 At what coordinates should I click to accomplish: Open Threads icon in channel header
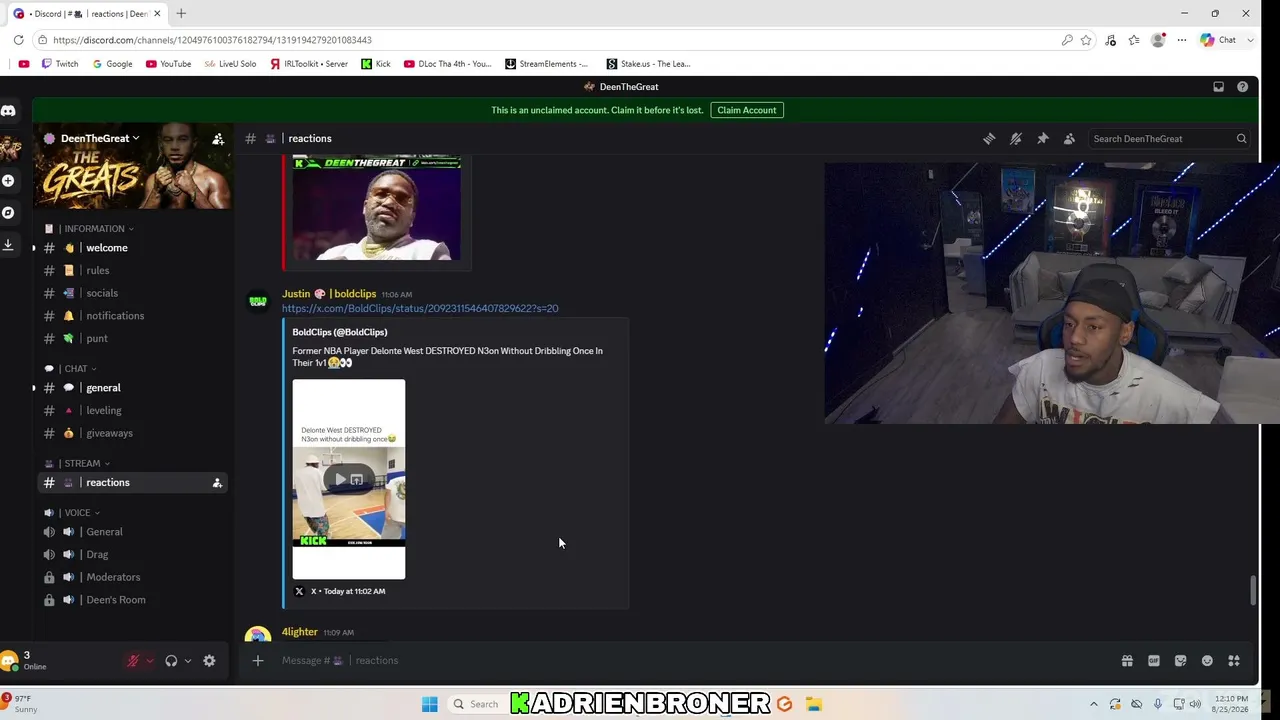pos(989,139)
